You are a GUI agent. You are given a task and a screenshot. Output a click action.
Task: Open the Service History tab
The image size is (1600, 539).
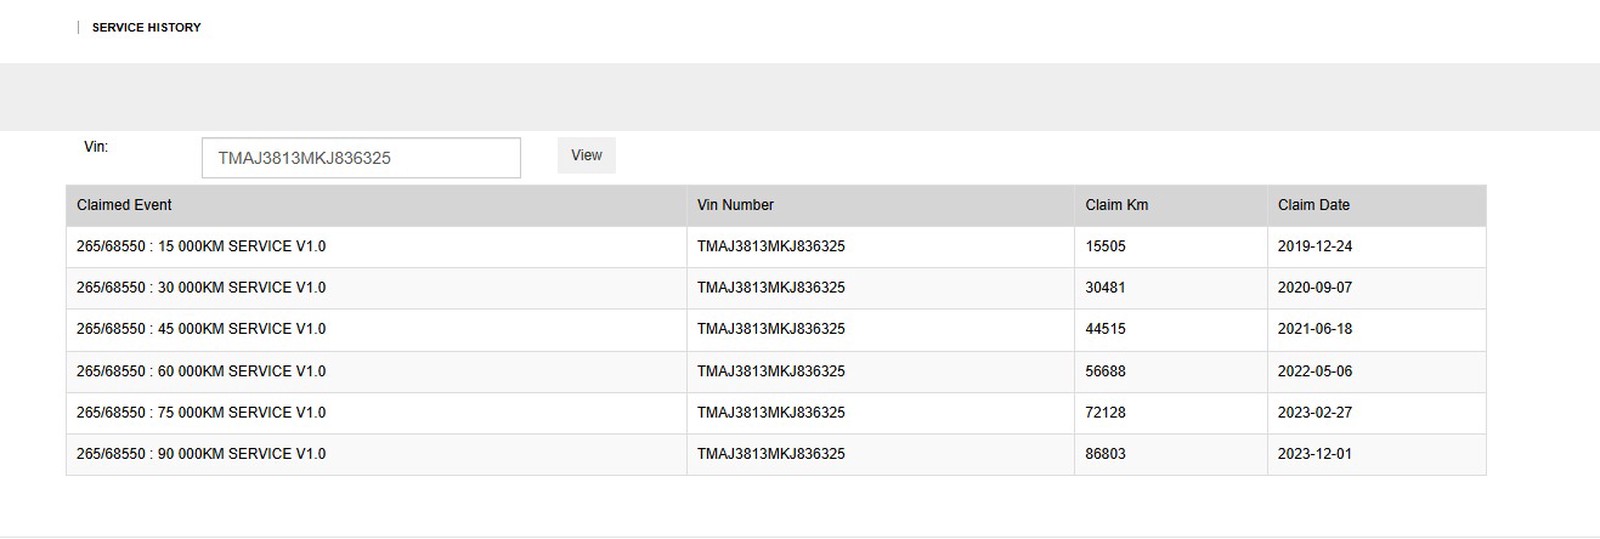click(146, 28)
